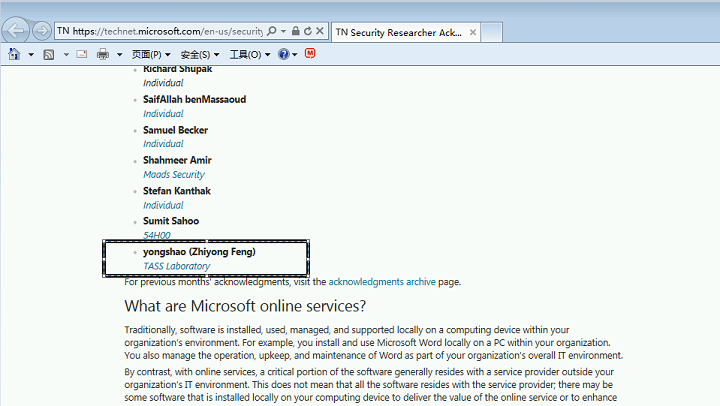The width and height of the screenshot is (720, 406).
Task: Open Individual link under SaifAllah benMassaoud
Action: pyautogui.click(x=163, y=113)
